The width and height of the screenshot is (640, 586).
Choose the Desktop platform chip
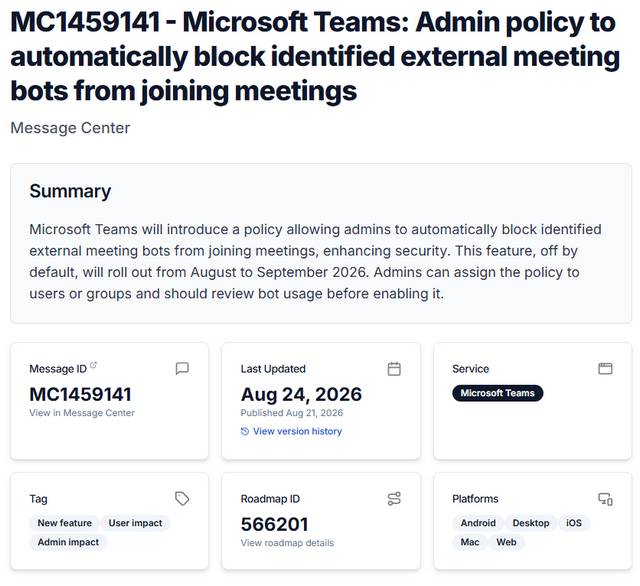coord(531,523)
